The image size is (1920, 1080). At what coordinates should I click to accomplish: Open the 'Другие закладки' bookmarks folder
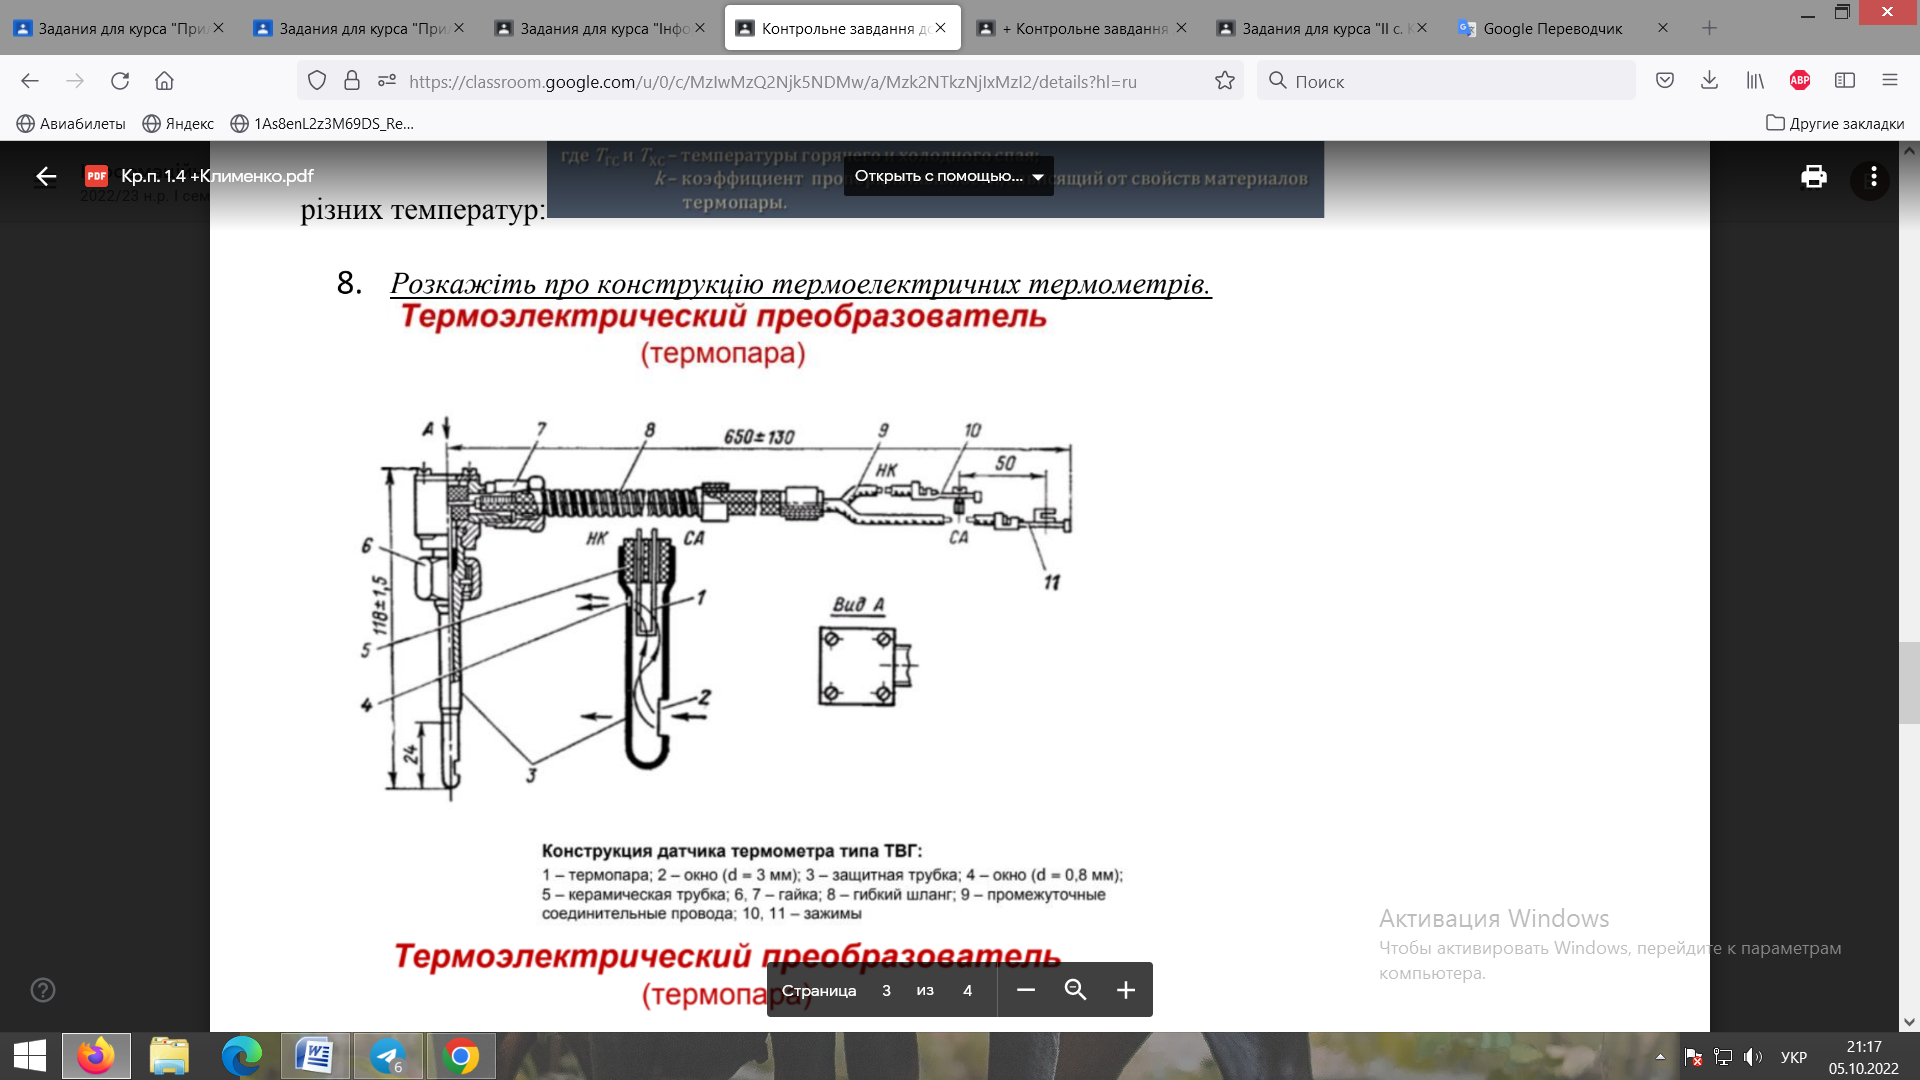pos(1835,124)
